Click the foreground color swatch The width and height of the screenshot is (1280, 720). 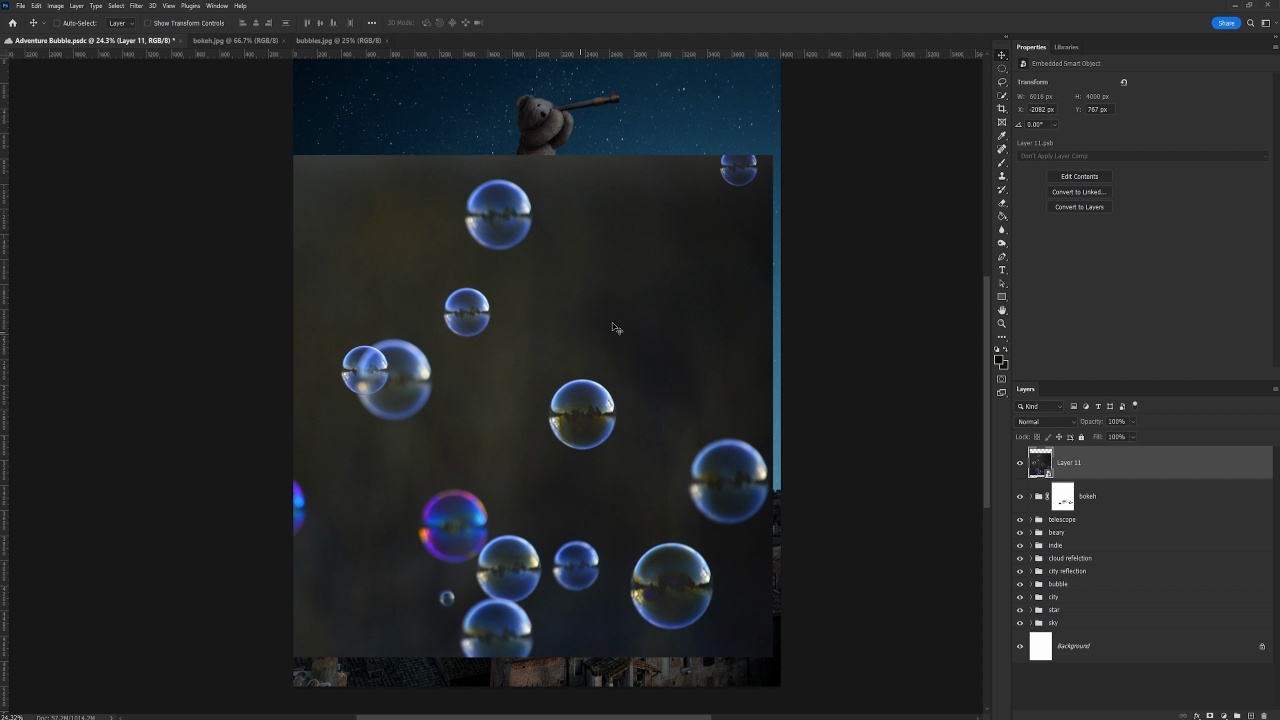[x=999, y=360]
